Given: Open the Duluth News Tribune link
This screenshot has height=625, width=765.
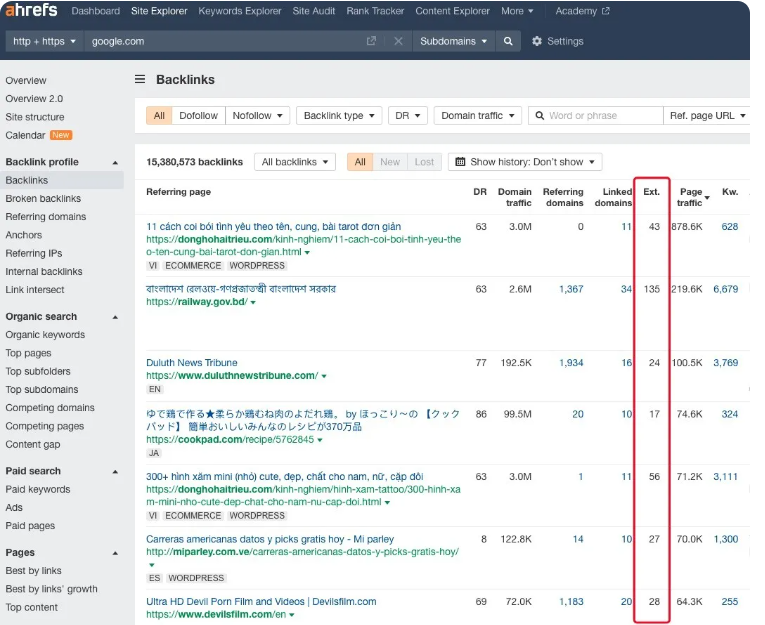Looking at the screenshot, I should [192, 363].
